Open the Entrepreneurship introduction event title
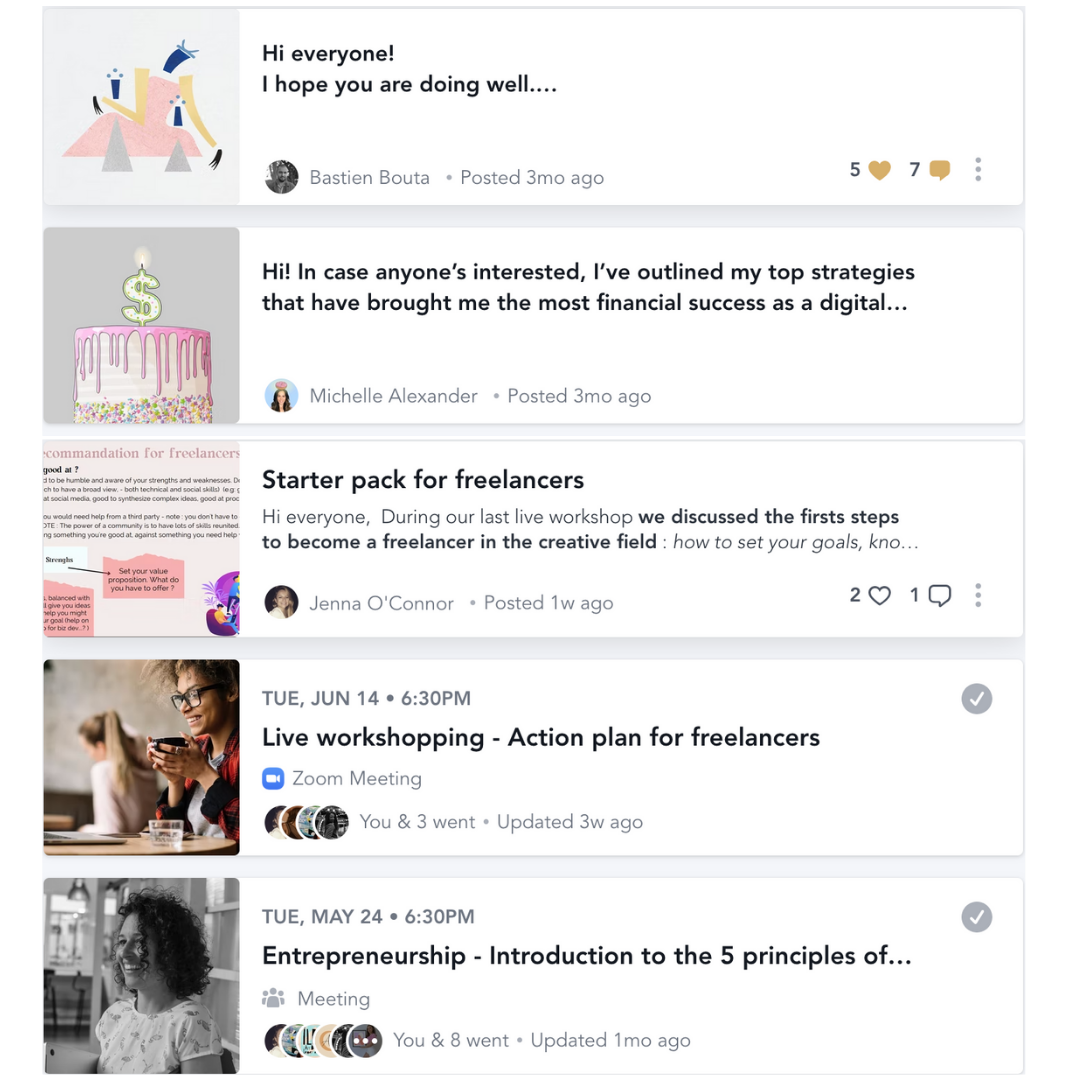This screenshot has height=1080, width=1080. tap(587, 956)
